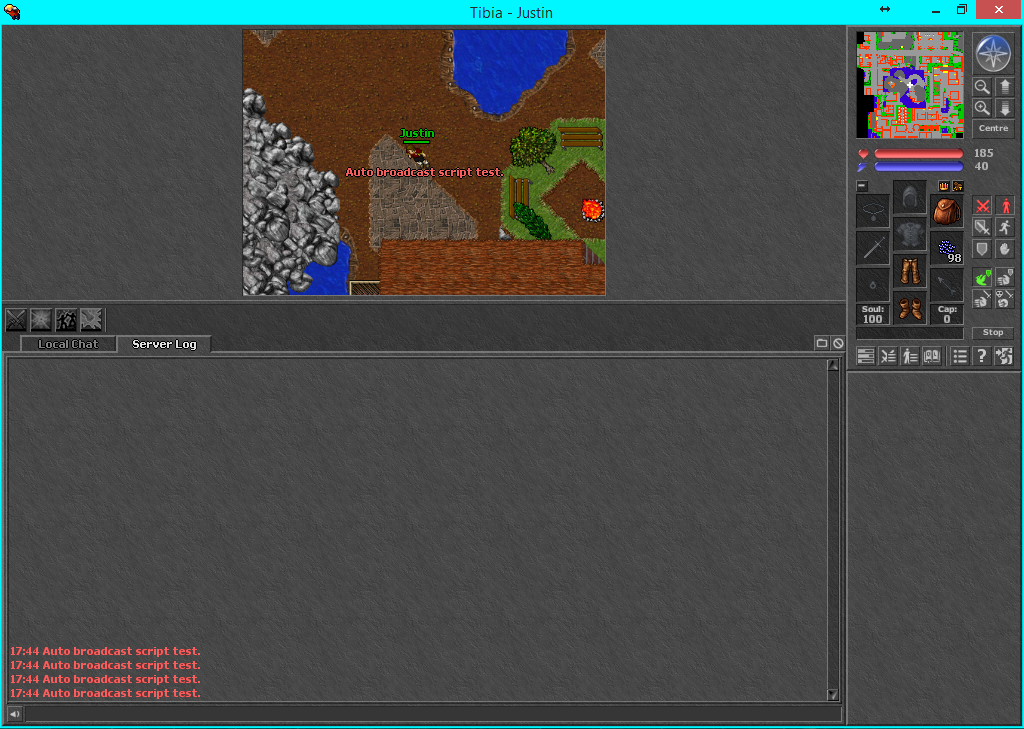Click the support figures cooldown icon
Screen dimensions: 1024x729
[66, 320]
